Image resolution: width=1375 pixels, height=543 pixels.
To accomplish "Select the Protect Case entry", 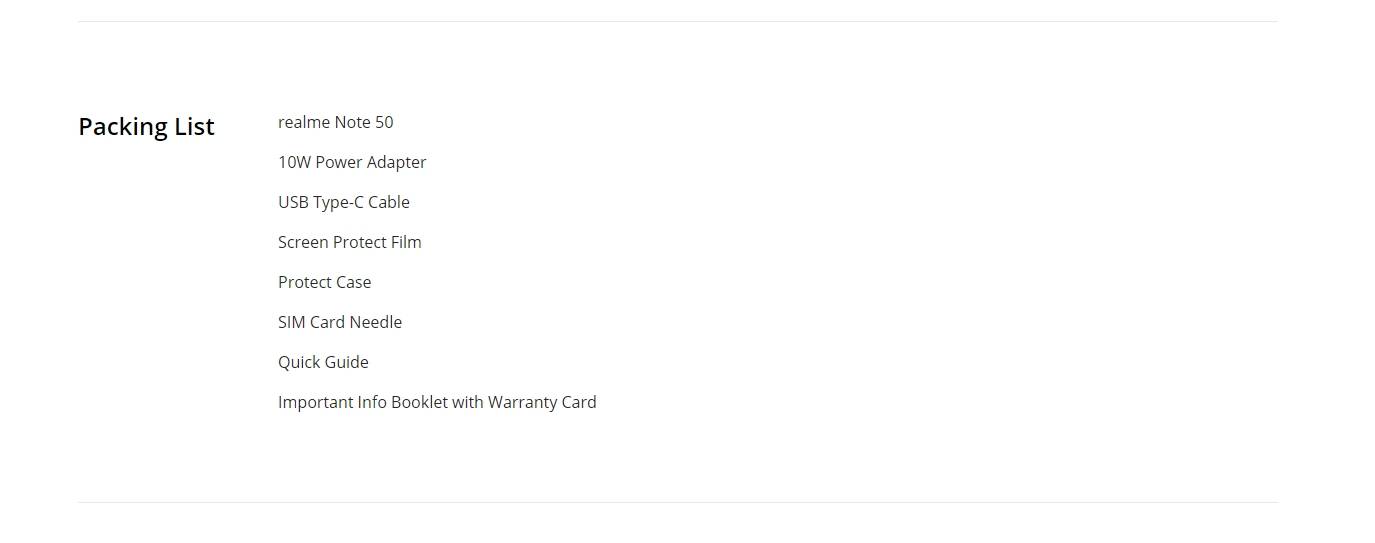I will 325,282.
